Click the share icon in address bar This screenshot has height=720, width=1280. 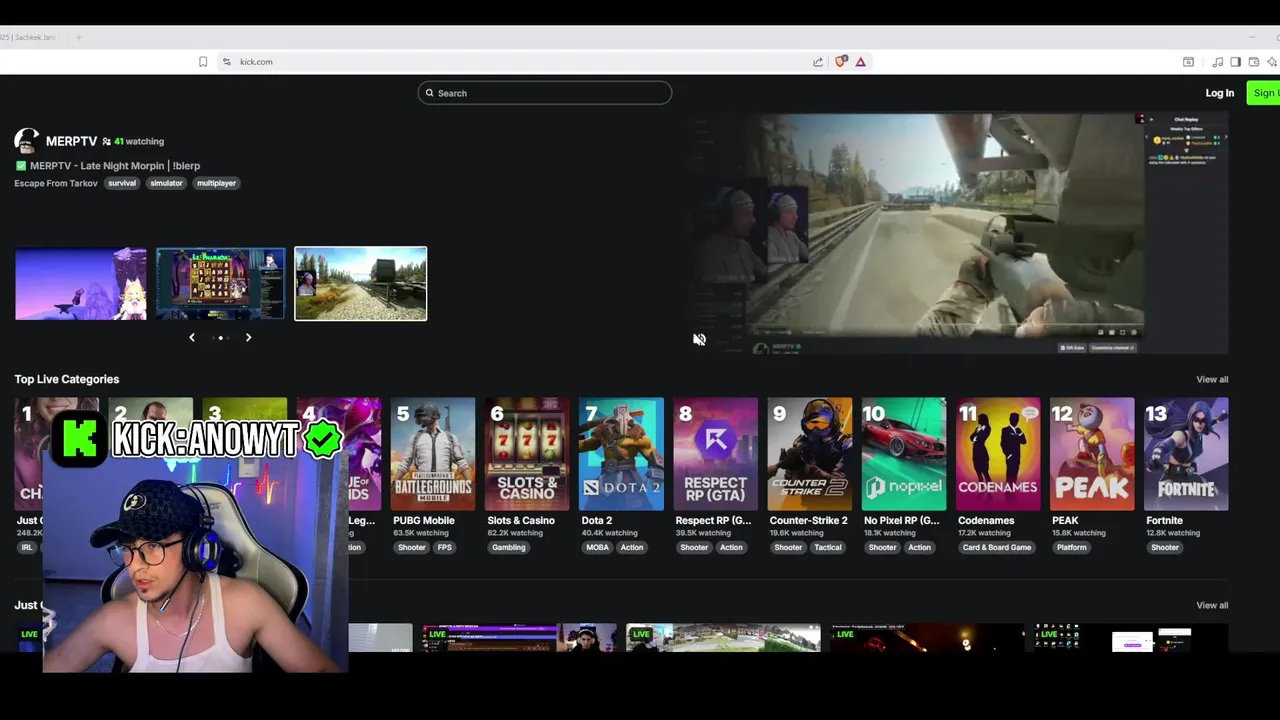point(818,62)
